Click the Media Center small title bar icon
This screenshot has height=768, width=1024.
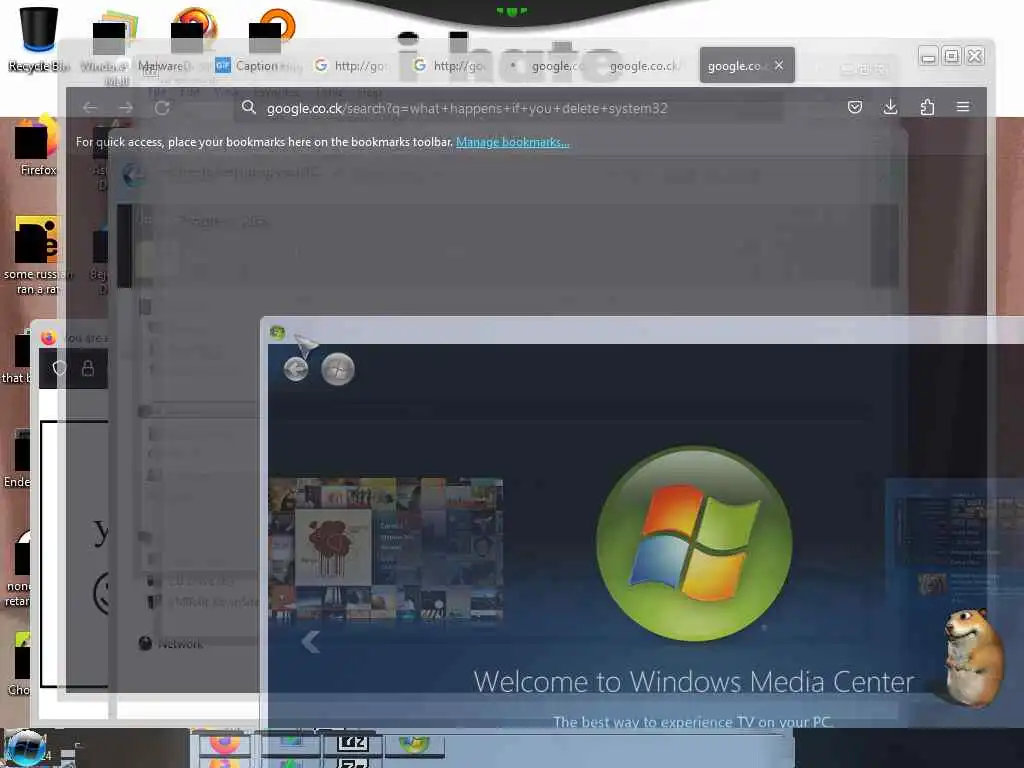(x=277, y=332)
